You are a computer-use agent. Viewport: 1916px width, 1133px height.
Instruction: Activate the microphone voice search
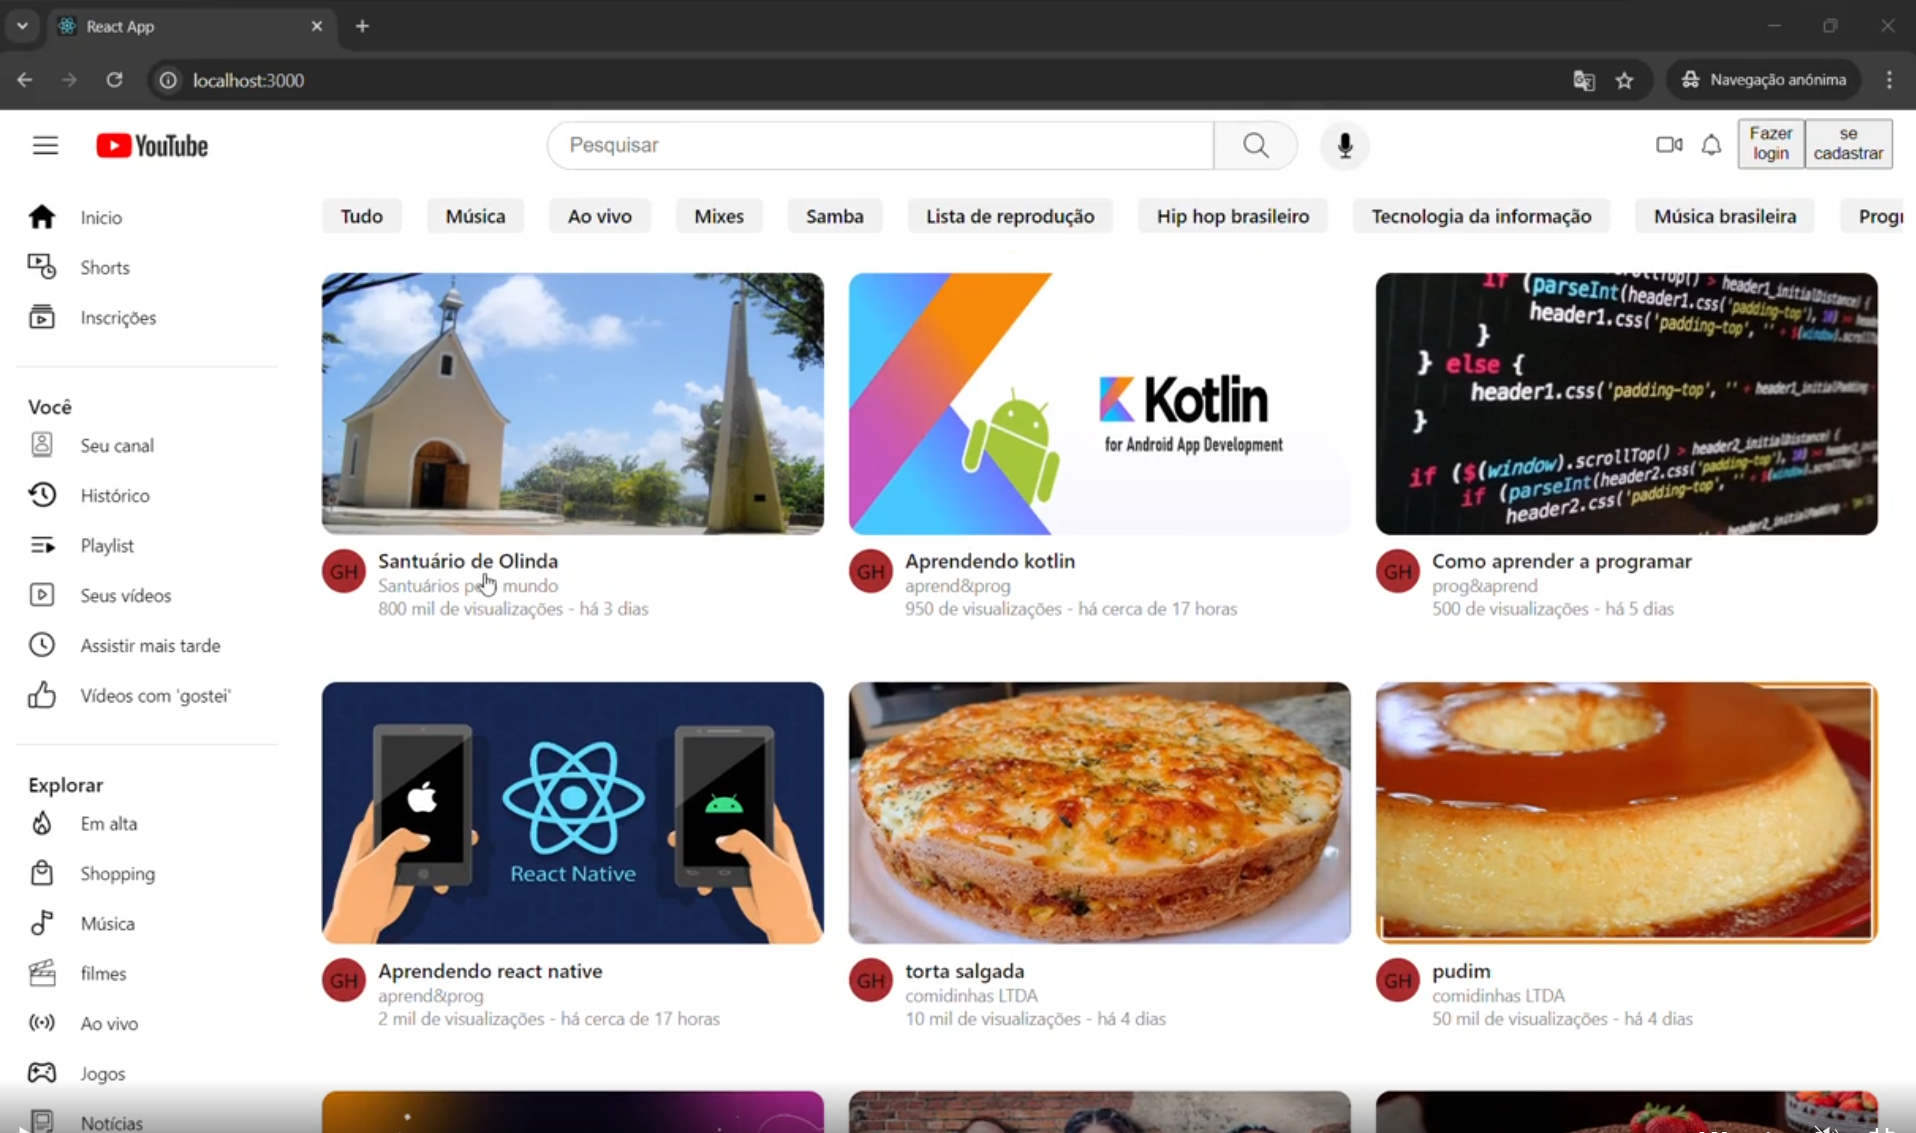click(x=1344, y=146)
